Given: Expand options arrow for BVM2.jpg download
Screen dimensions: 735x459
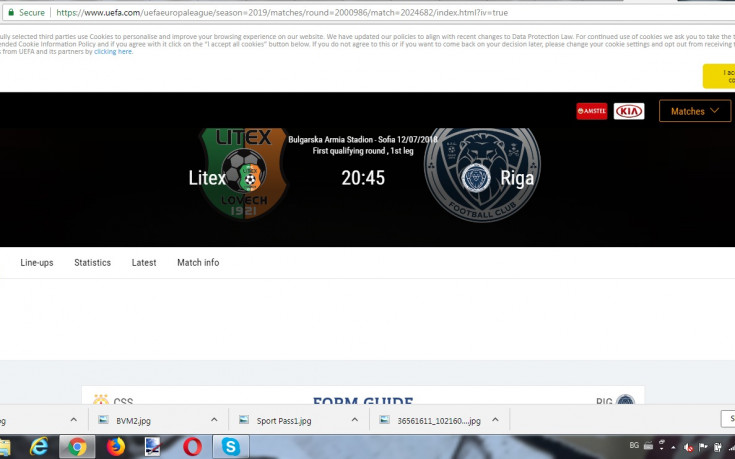Looking at the screenshot, I should [x=214, y=420].
